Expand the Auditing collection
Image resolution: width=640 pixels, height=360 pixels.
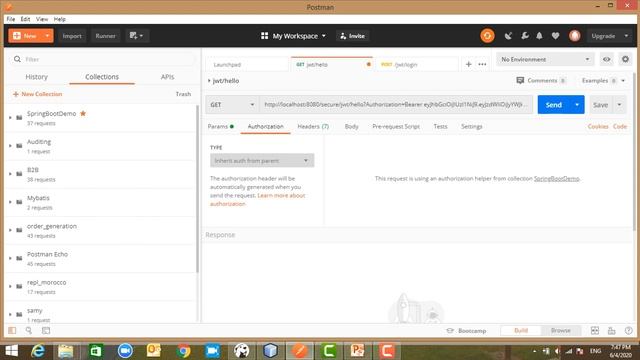pyautogui.click(x=10, y=146)
